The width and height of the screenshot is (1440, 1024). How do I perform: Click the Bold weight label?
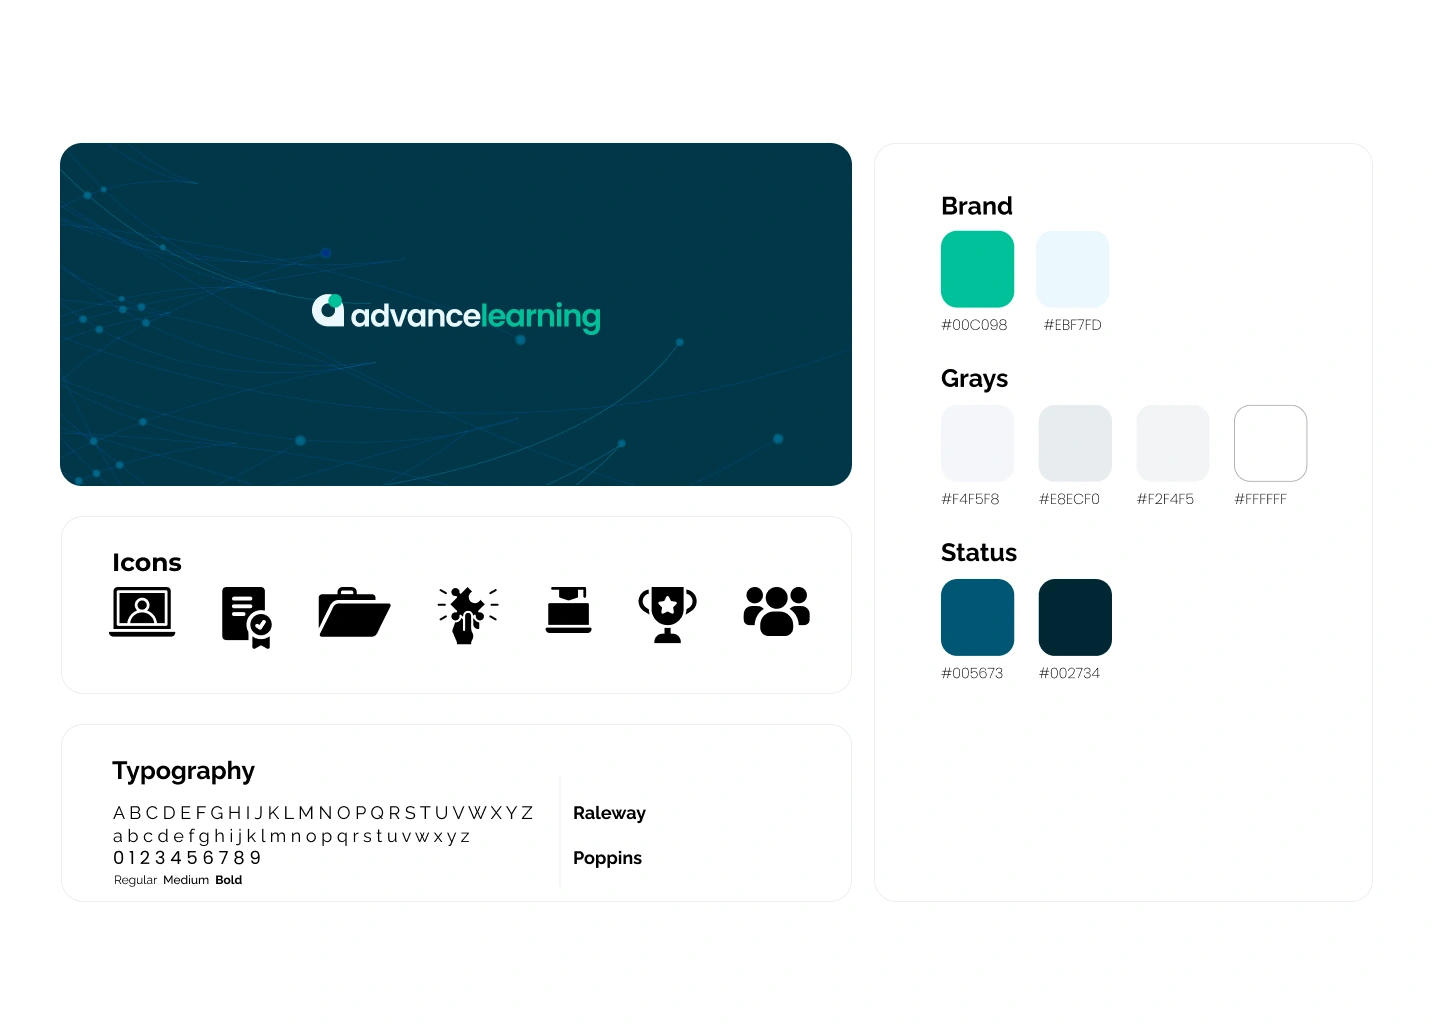click(x=229, y=880)
